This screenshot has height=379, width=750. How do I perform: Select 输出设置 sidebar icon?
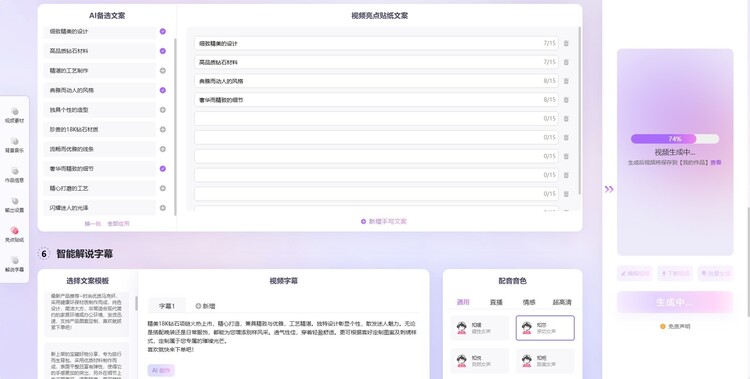pos(15,205)
